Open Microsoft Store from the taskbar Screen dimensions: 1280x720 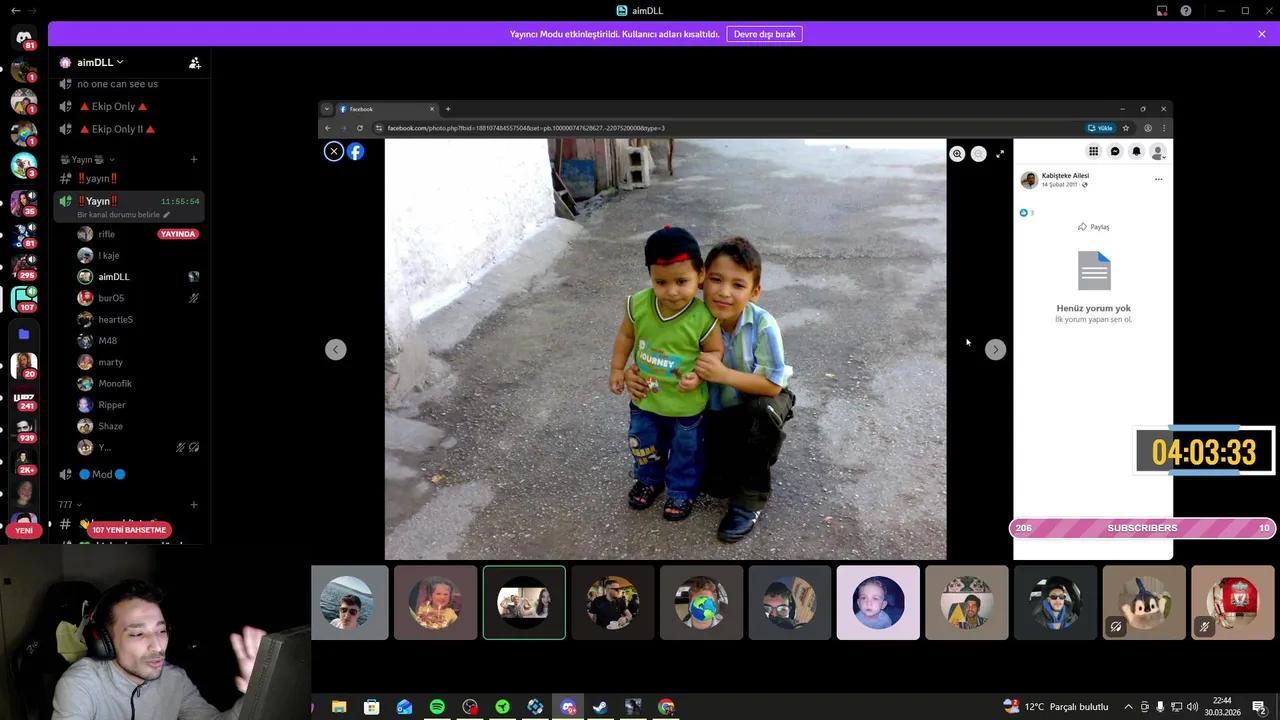(x=372, y=707)
